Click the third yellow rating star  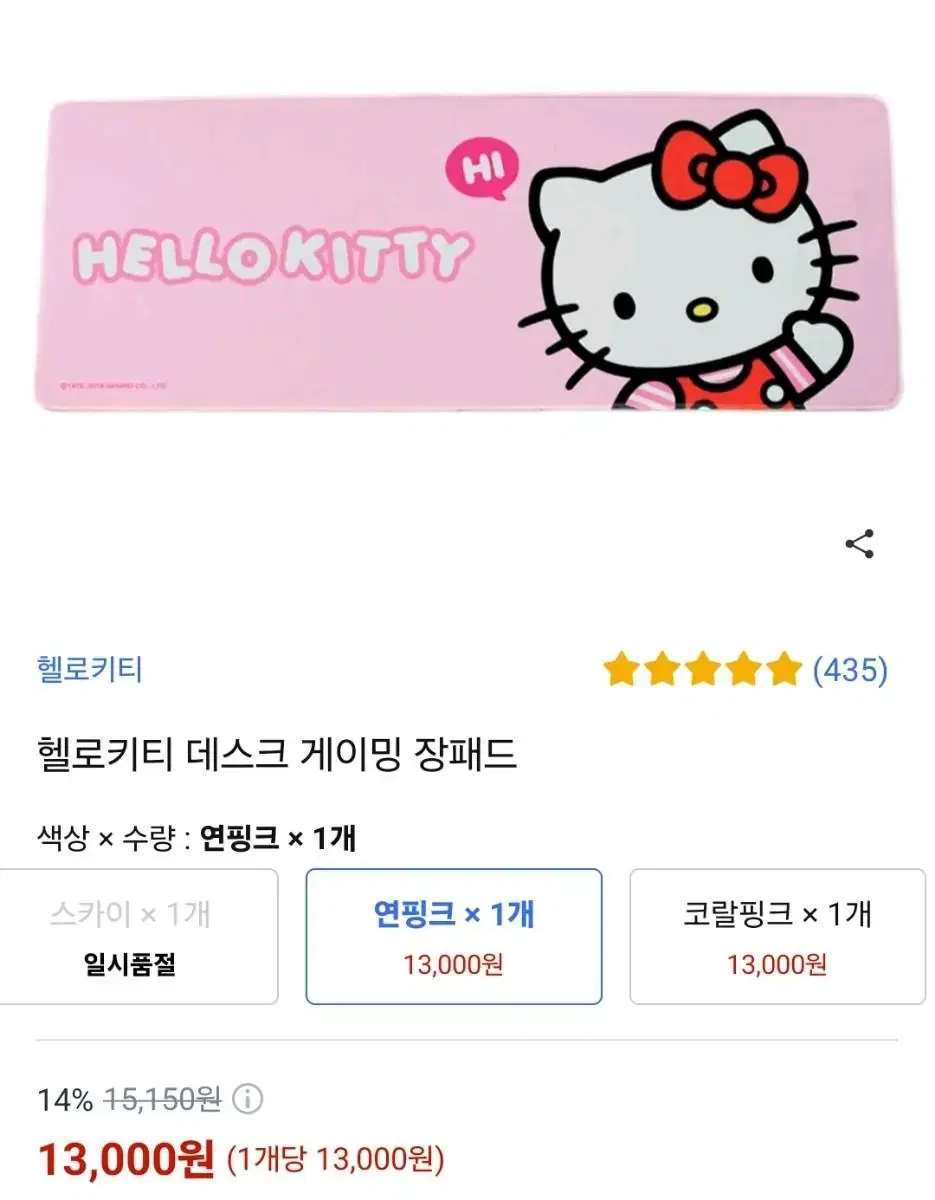(x=702, y=669)
